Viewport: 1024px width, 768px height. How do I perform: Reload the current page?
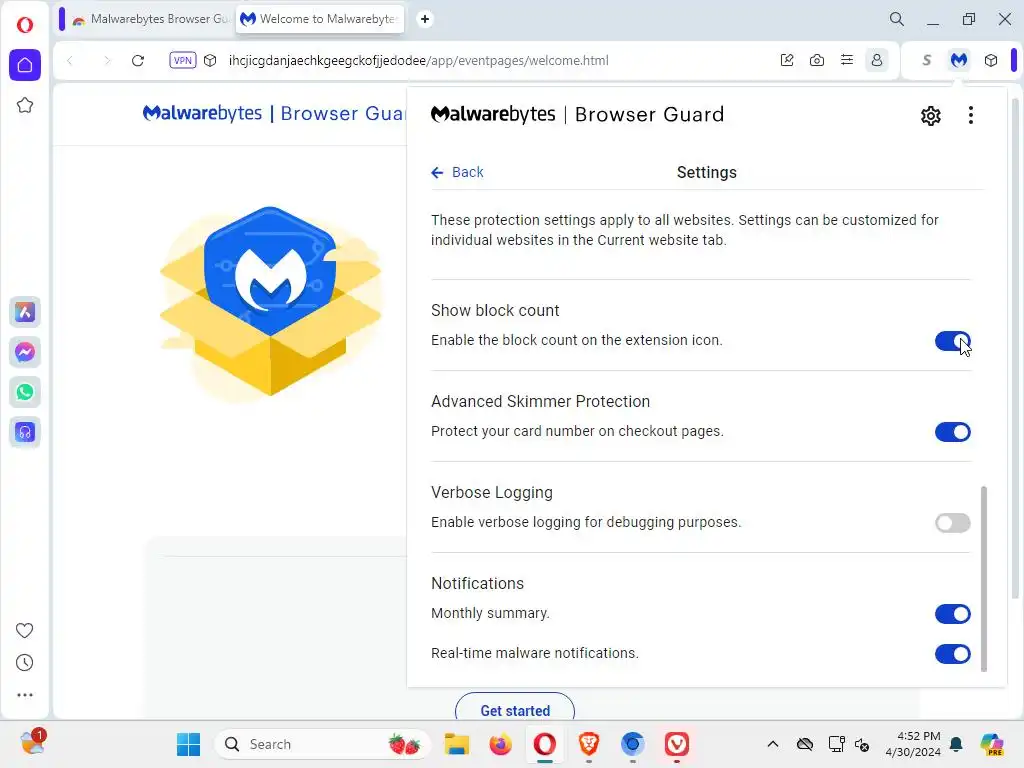pos(137,60)
